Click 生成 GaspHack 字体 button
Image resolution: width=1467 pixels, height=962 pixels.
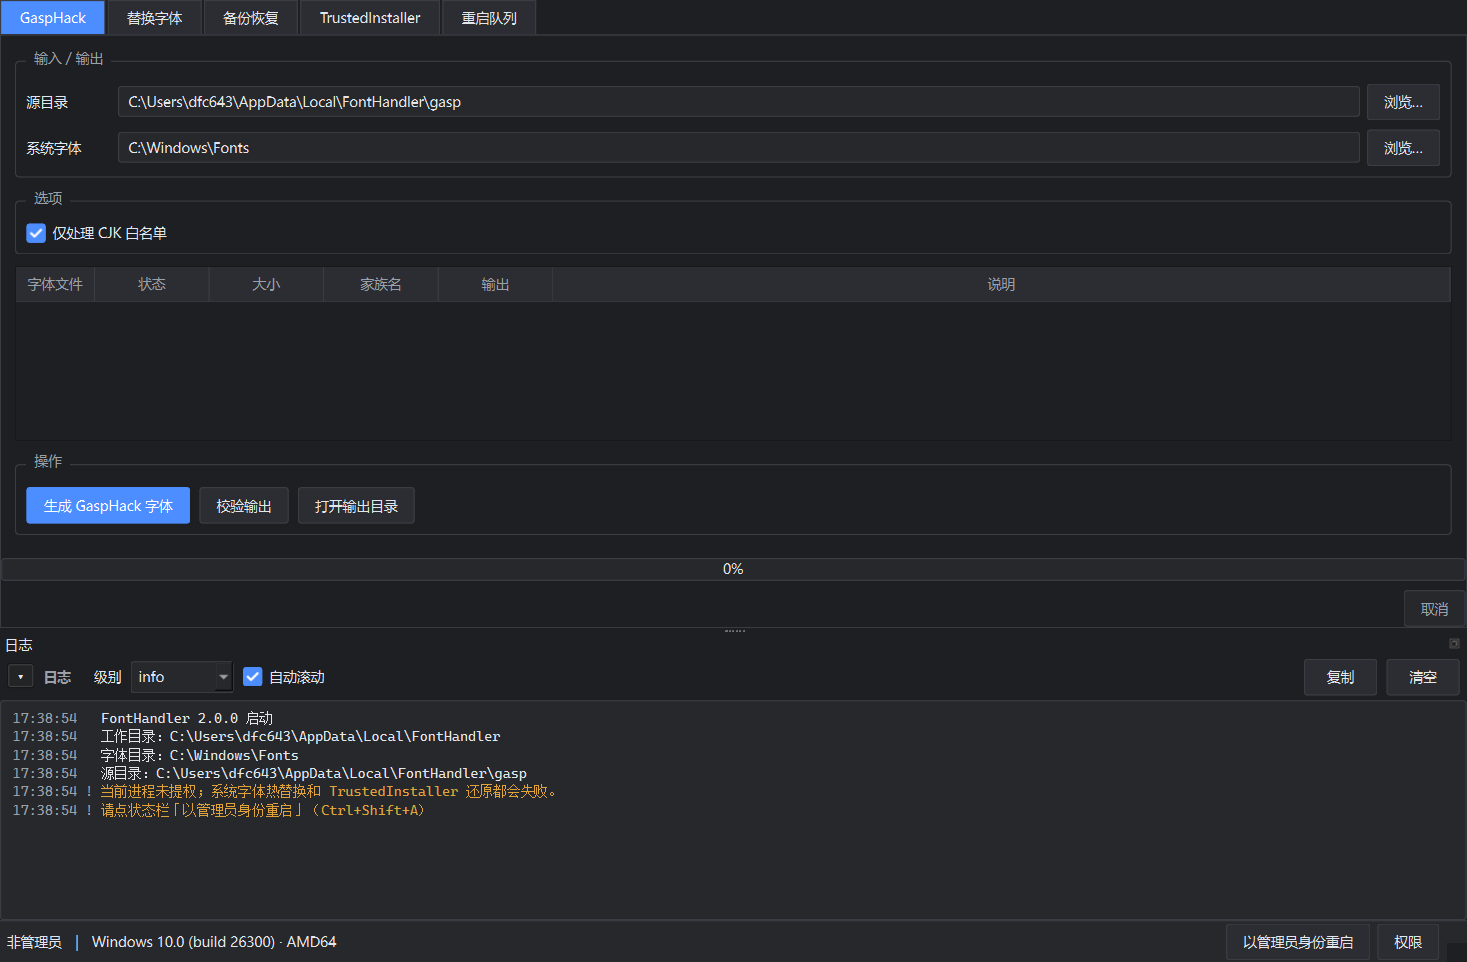(x=108, y=506)
